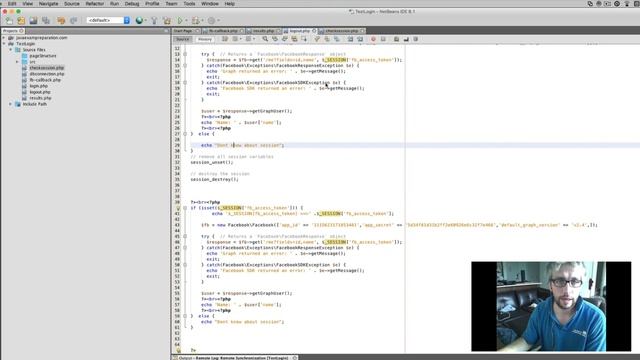
Task: Expand the Include Path node
Action: pyautogui.click(x=11, y=104)
